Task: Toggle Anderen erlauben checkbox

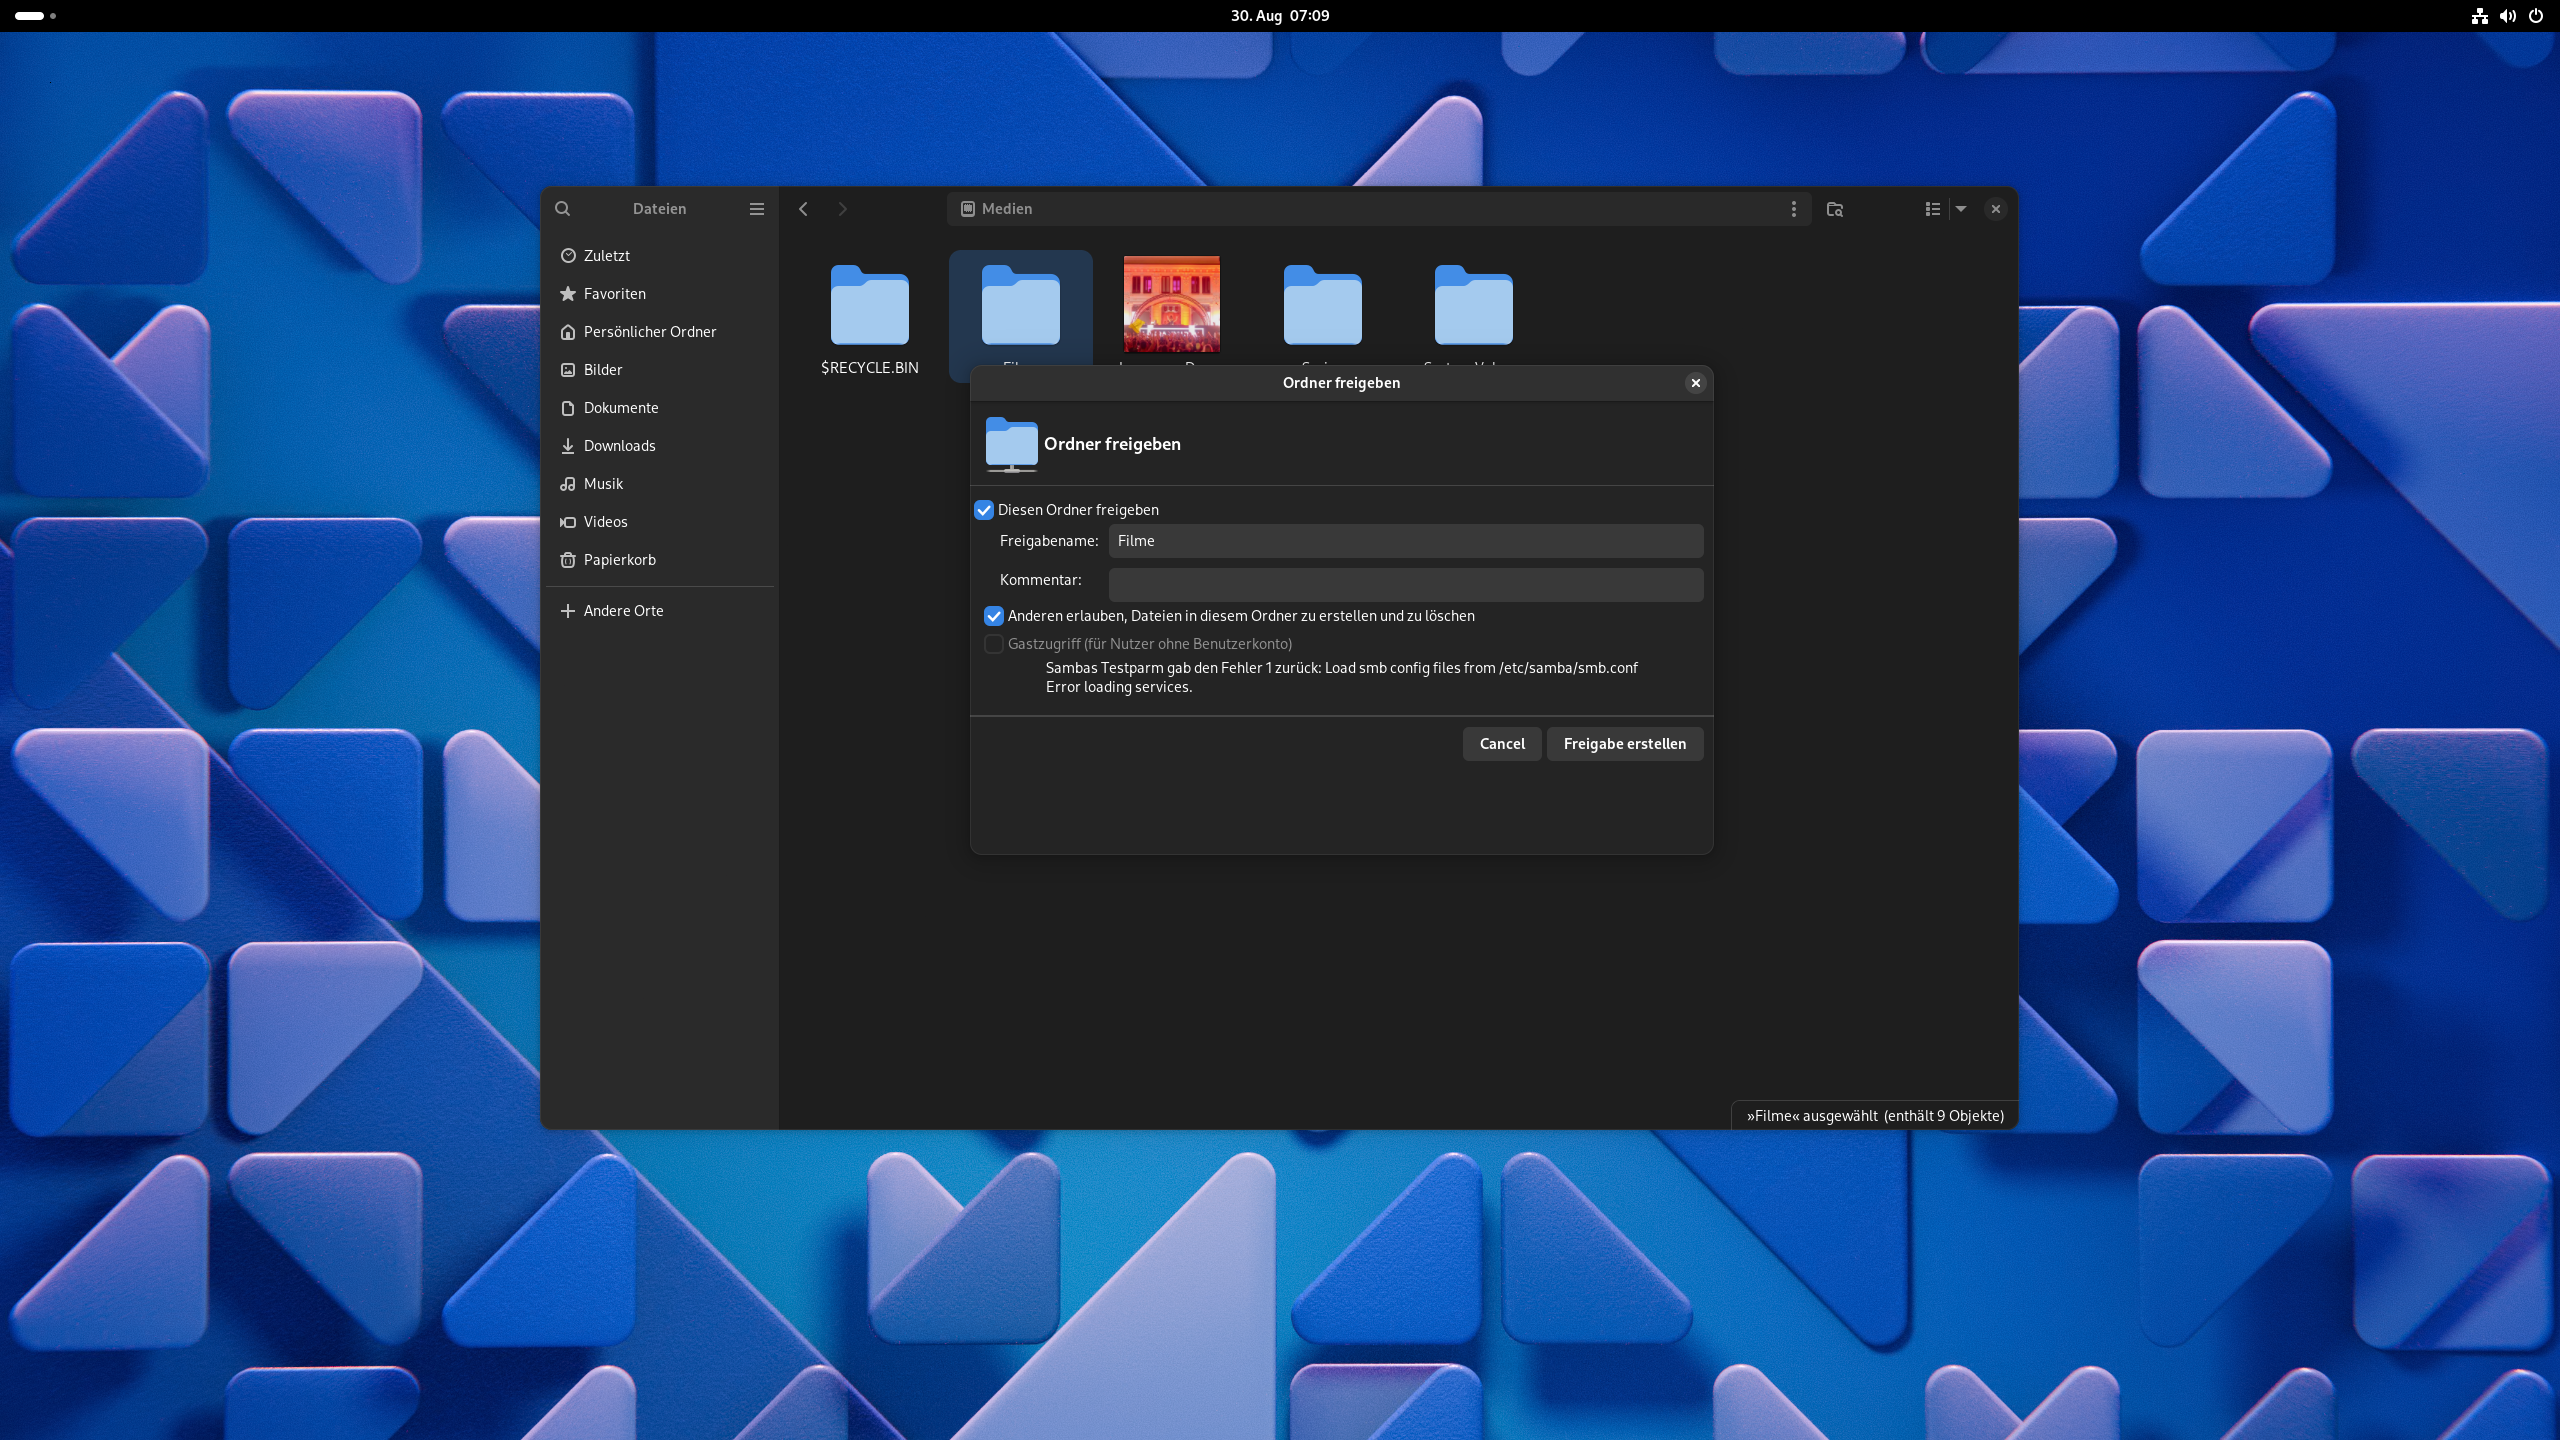Action: tap(994, 616)
